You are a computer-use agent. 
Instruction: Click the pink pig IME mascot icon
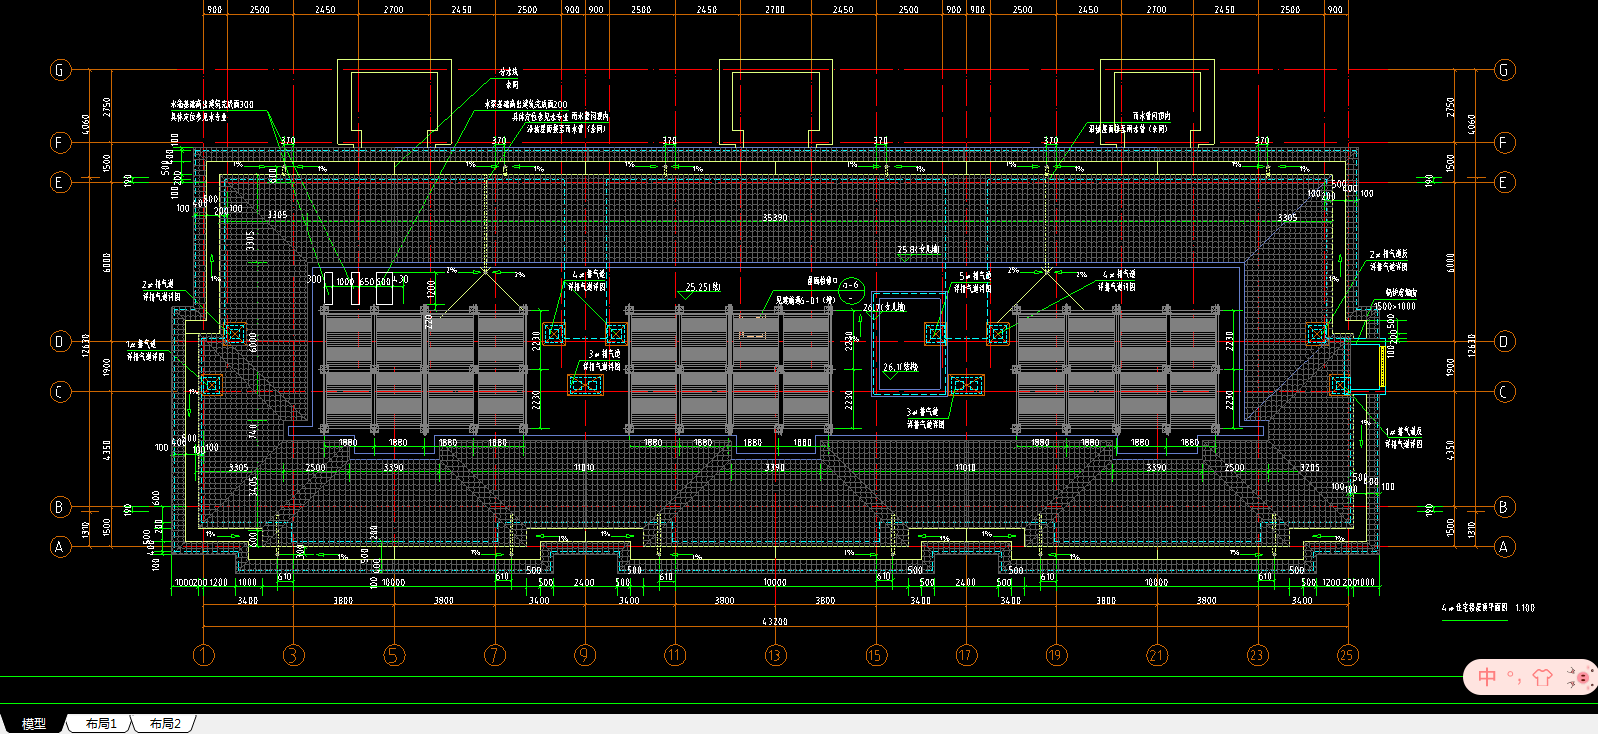click(1580, 677)
